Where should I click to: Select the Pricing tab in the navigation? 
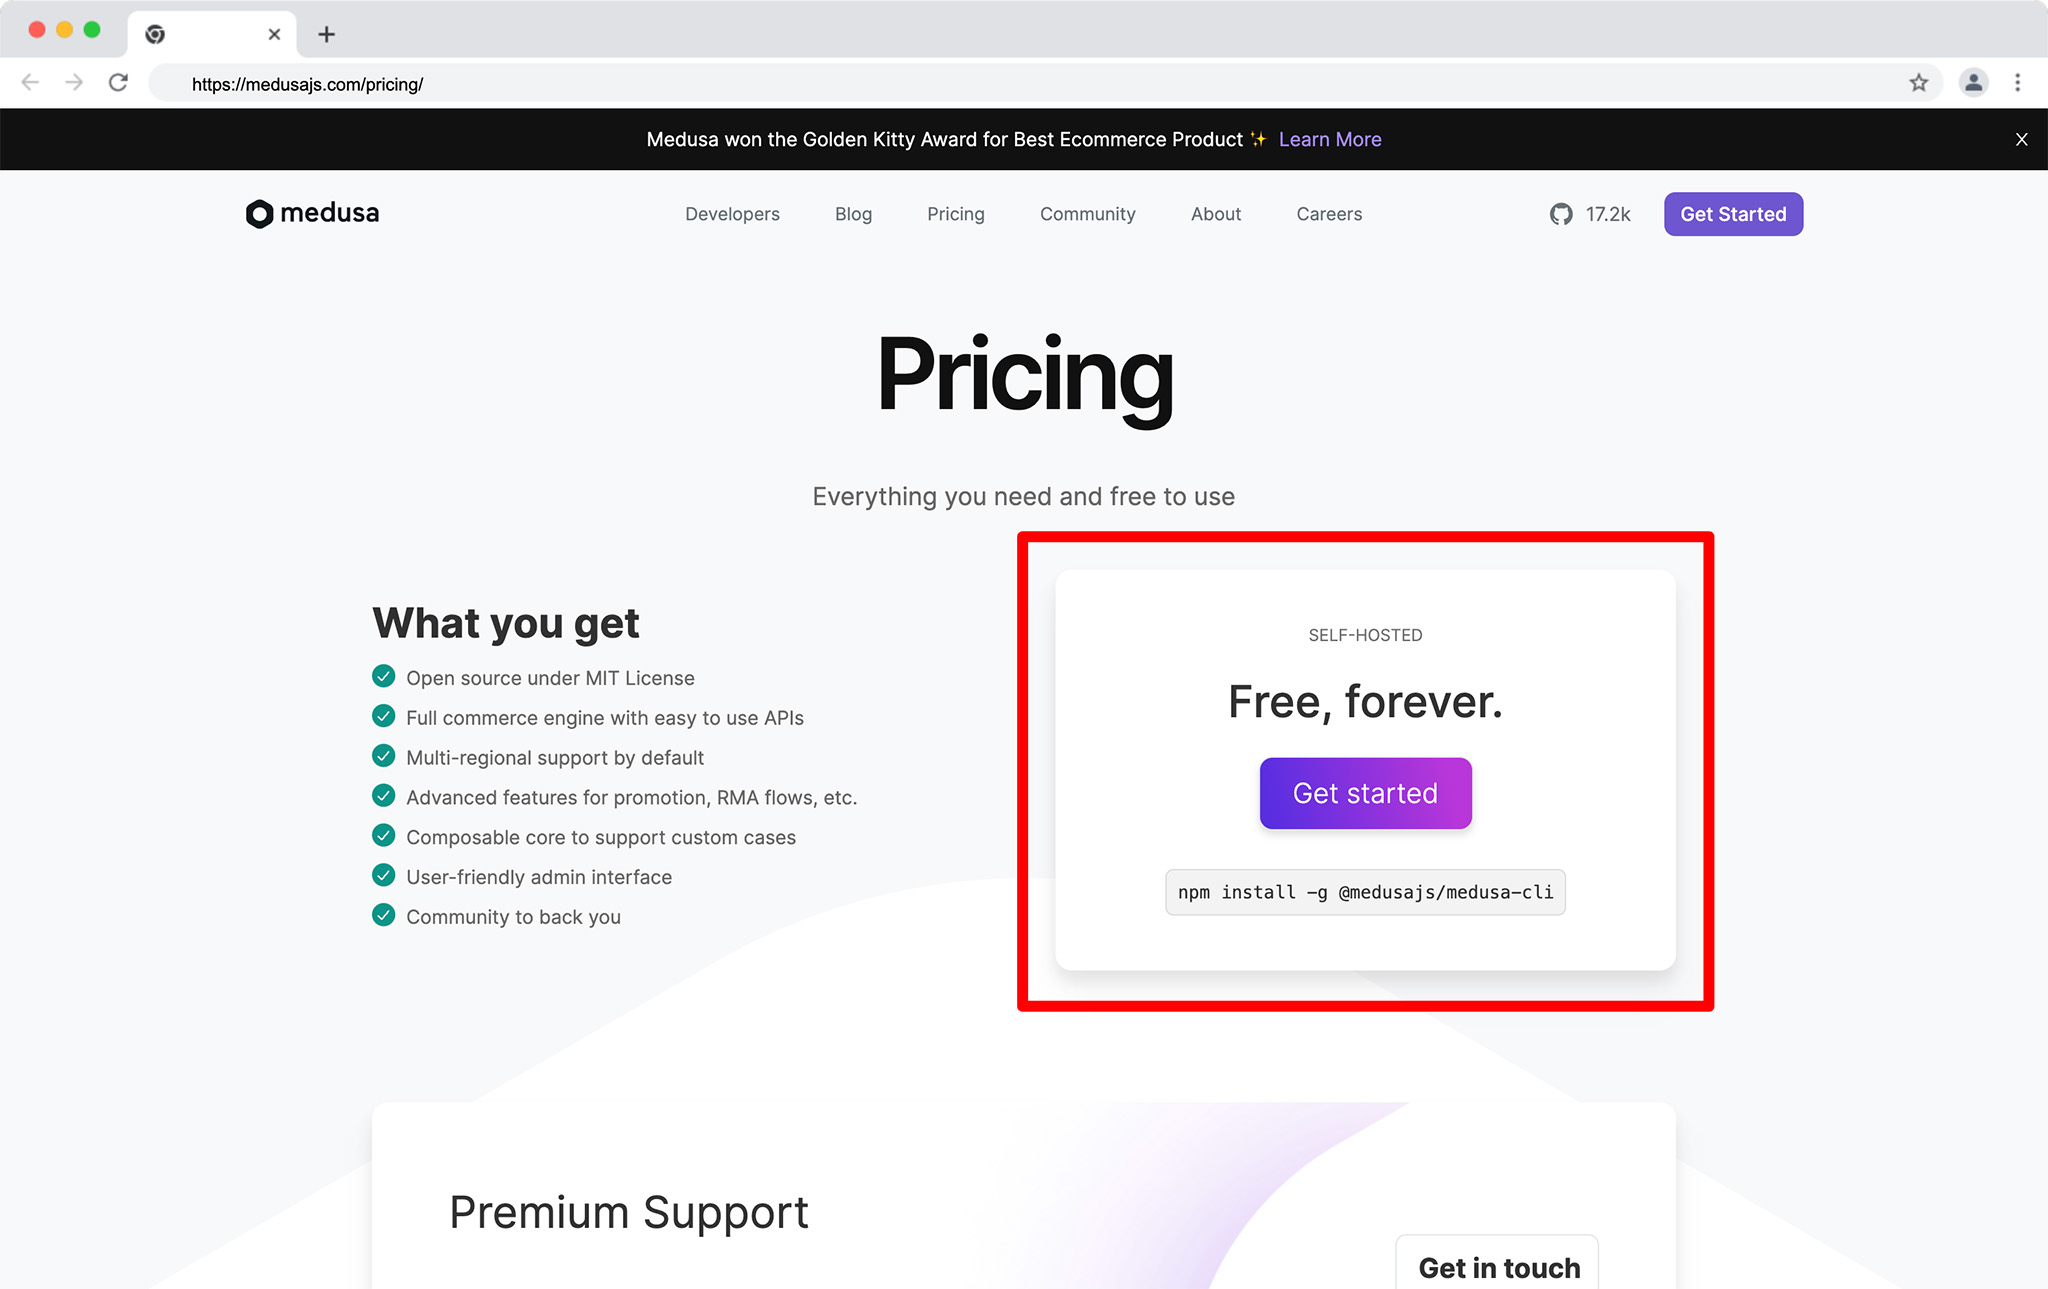(x=955, y=213)
